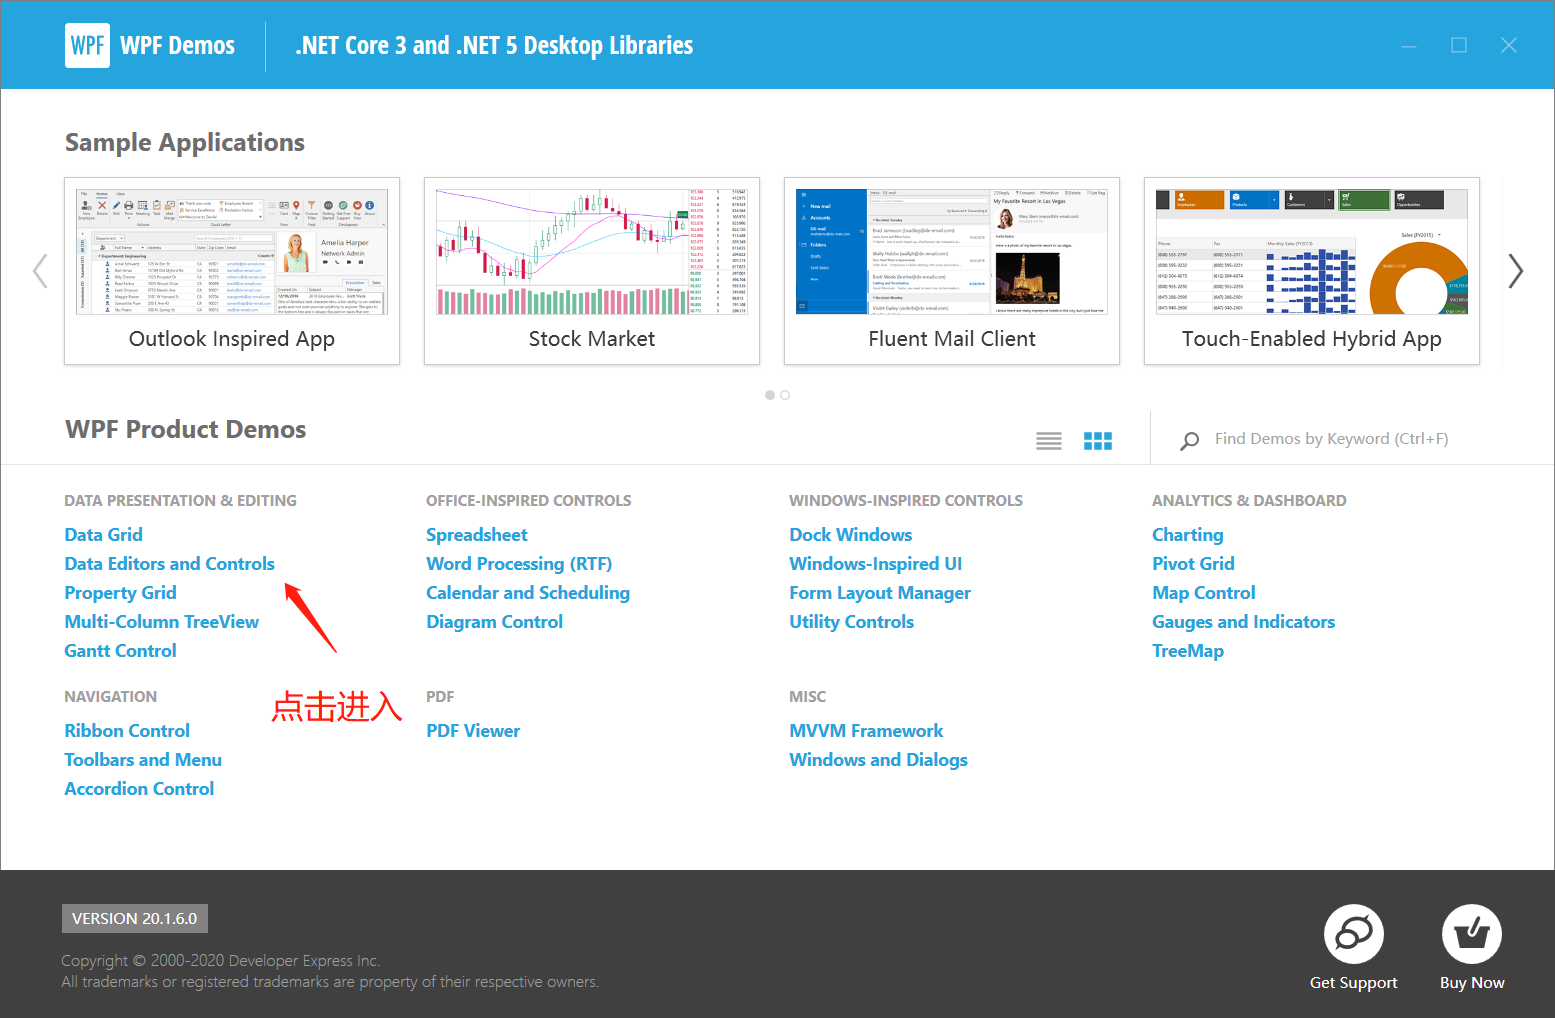Open the Map Control demo

pyautogui.click(x=1204, y=593)
